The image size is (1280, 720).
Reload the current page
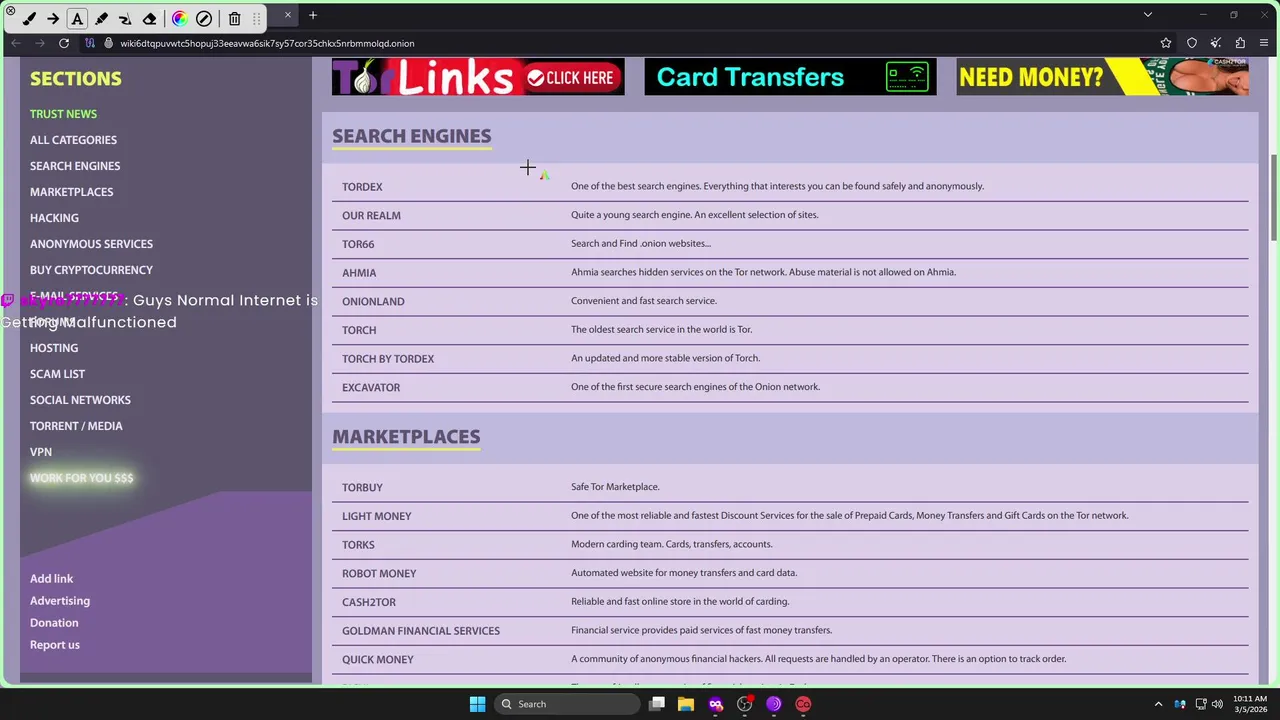point(64,43)
